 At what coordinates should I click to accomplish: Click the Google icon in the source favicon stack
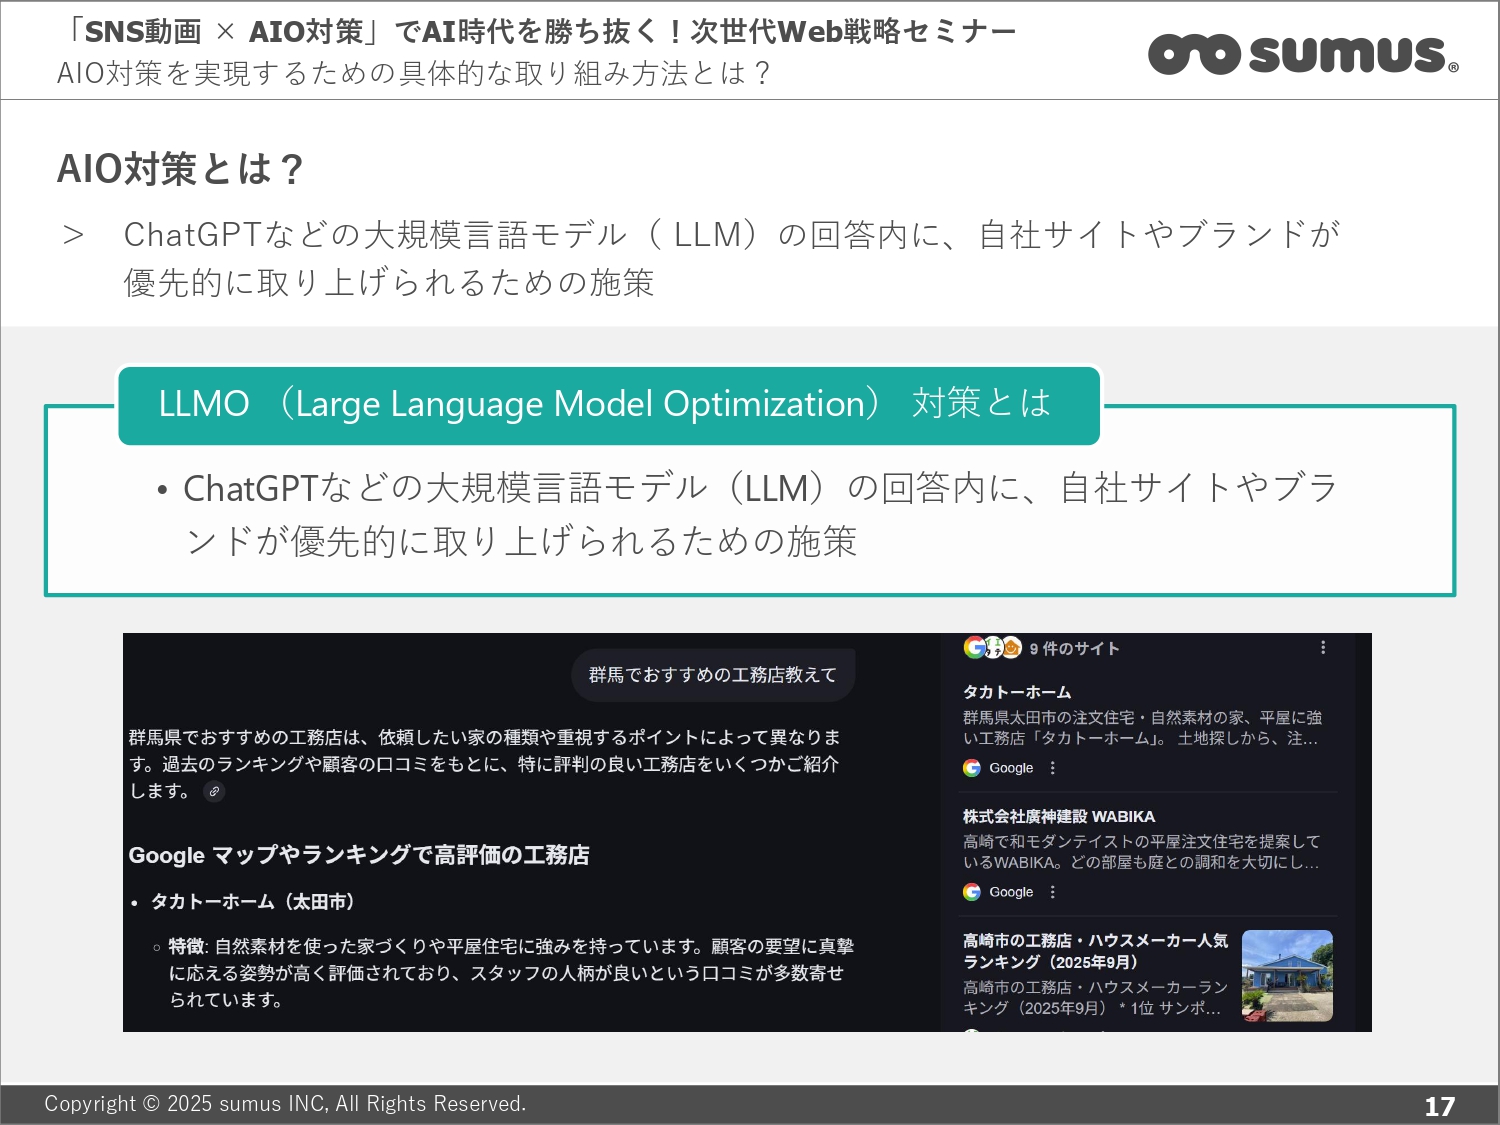pos(975,648)
